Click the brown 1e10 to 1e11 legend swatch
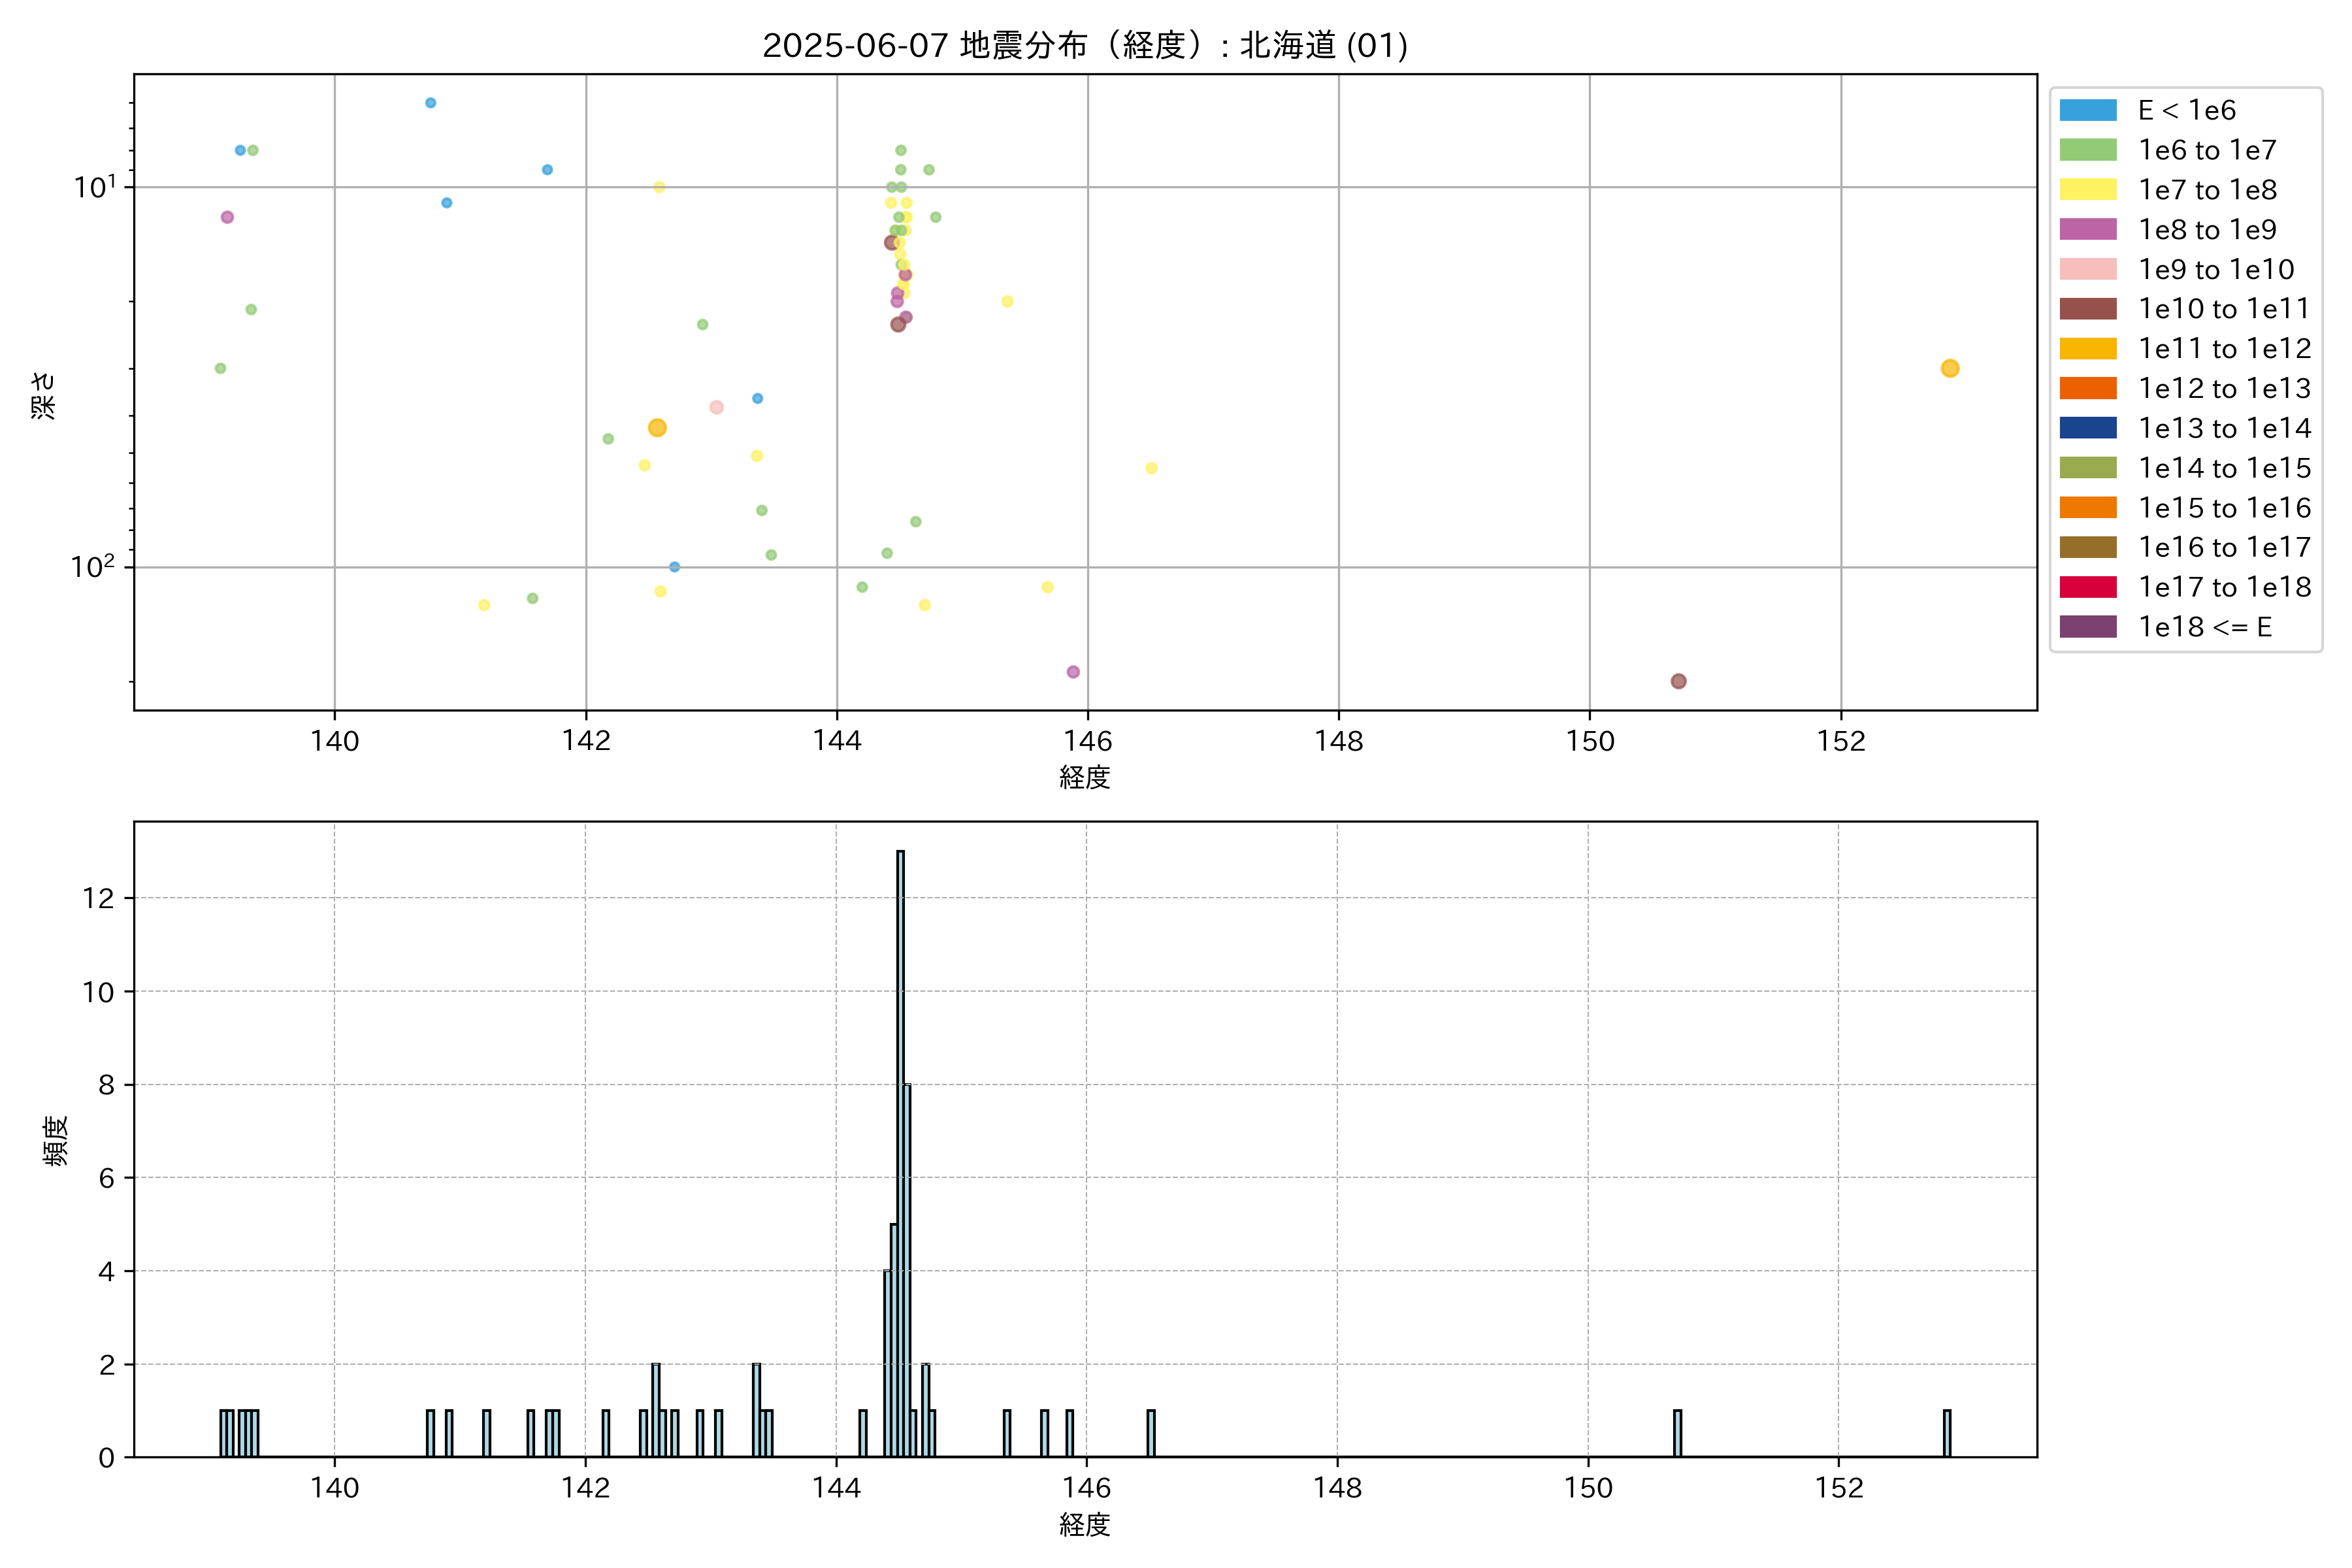The image size is (2352, 1568). click(x=2087, y=309)
